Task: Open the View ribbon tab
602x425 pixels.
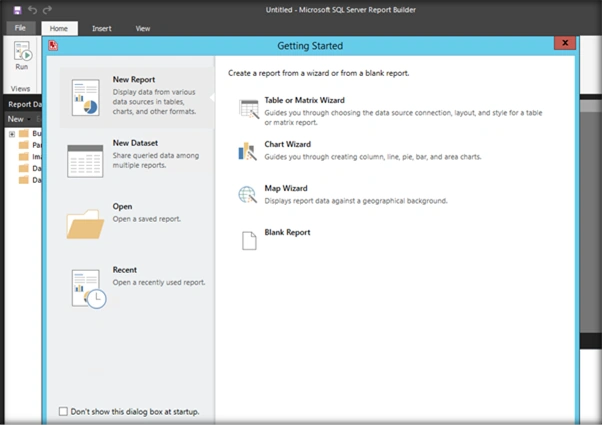Action: [142, 28]
